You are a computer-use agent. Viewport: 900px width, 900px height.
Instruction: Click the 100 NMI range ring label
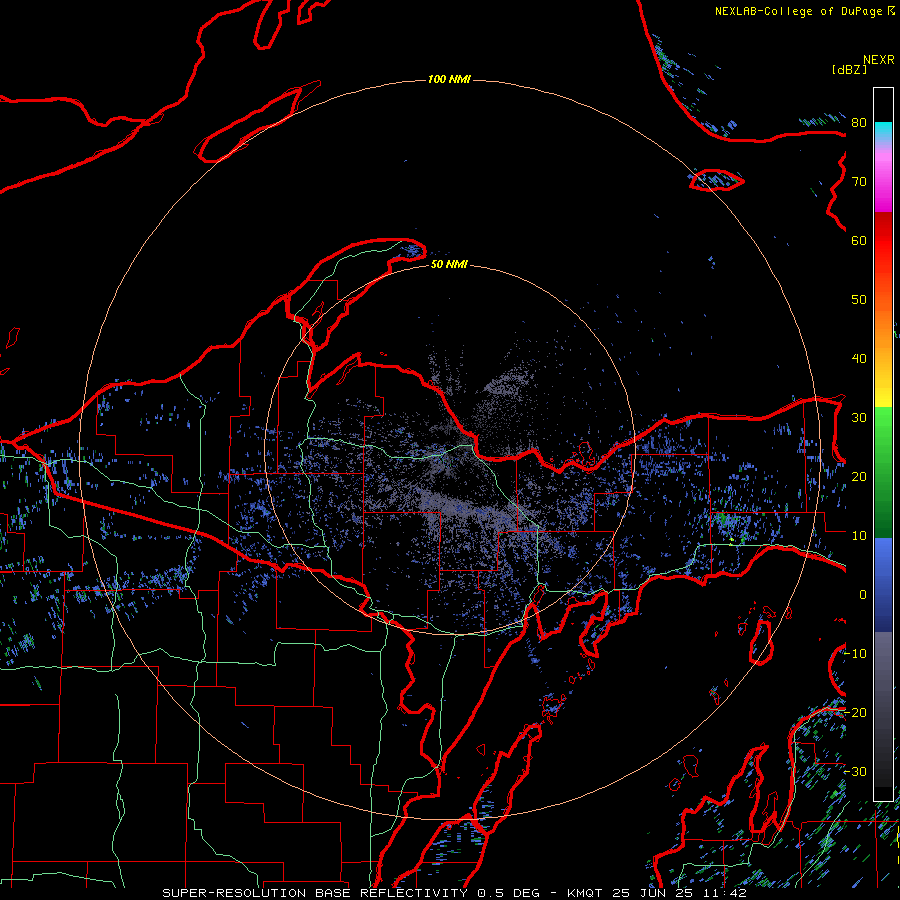(x=449, y=79)
